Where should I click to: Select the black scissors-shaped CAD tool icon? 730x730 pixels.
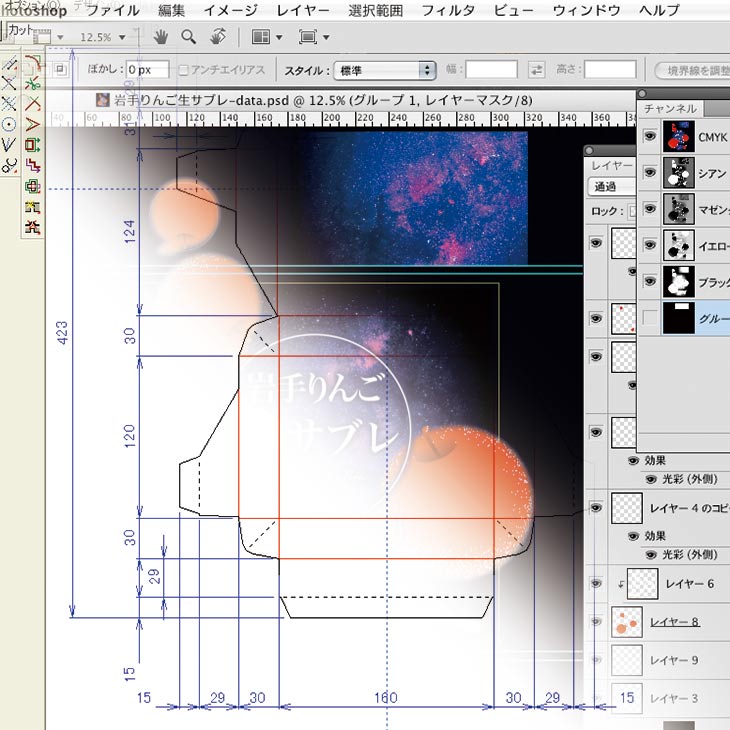(9, 165)
